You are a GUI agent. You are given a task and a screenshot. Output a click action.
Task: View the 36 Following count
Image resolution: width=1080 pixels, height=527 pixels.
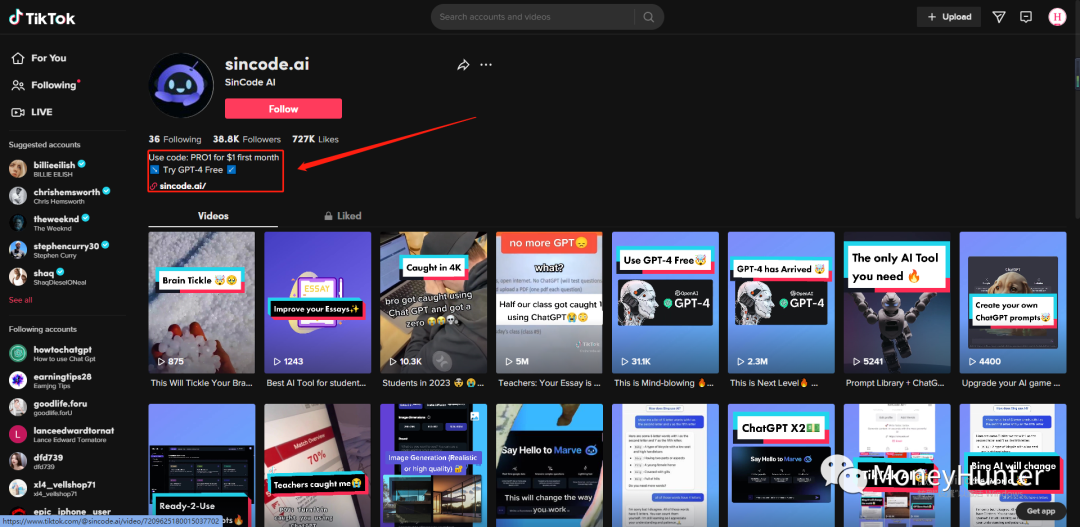point(175,139)
